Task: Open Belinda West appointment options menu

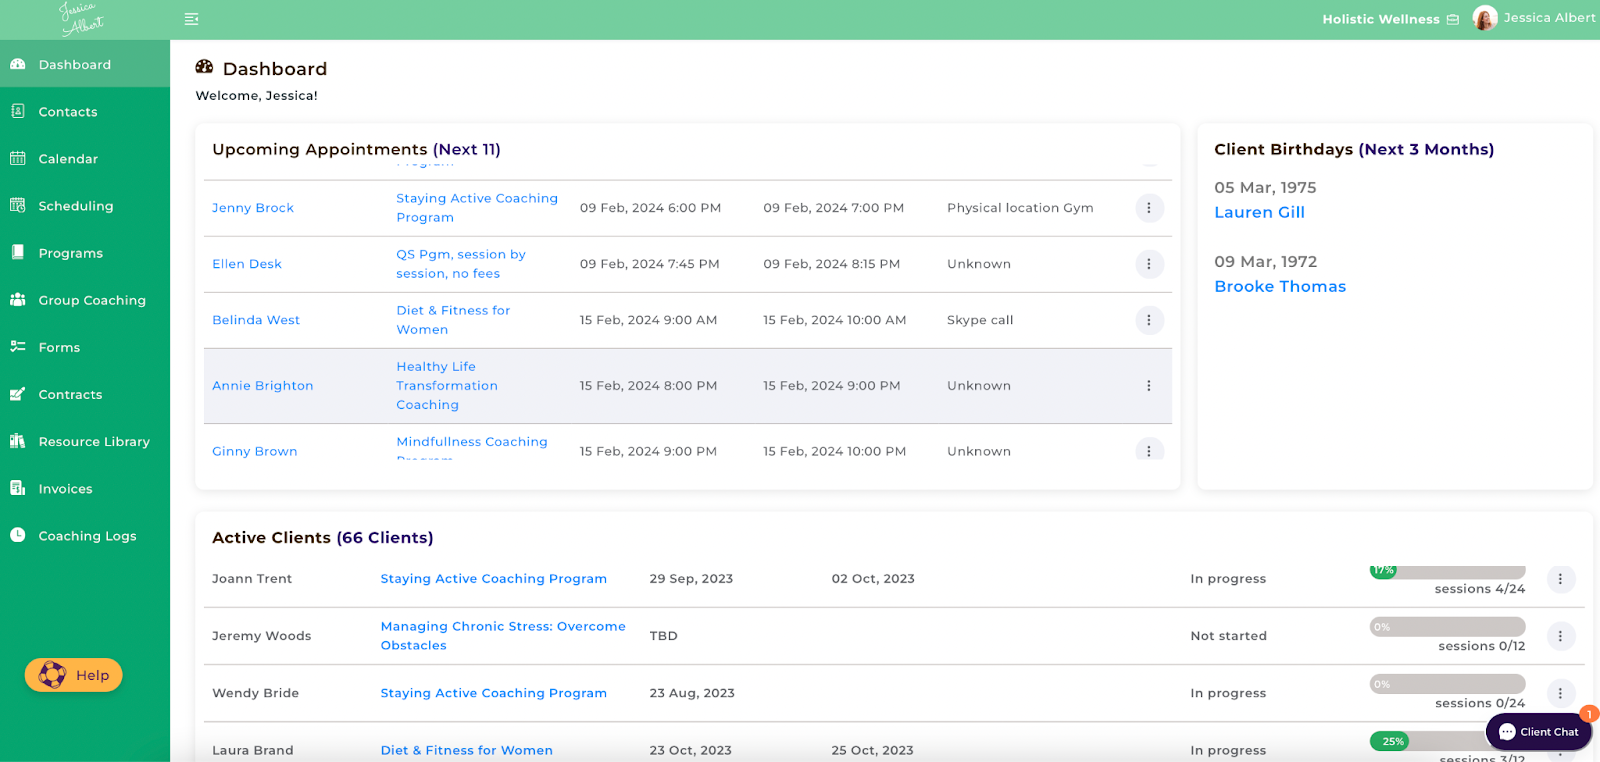Action: [x=1149, y=320]
